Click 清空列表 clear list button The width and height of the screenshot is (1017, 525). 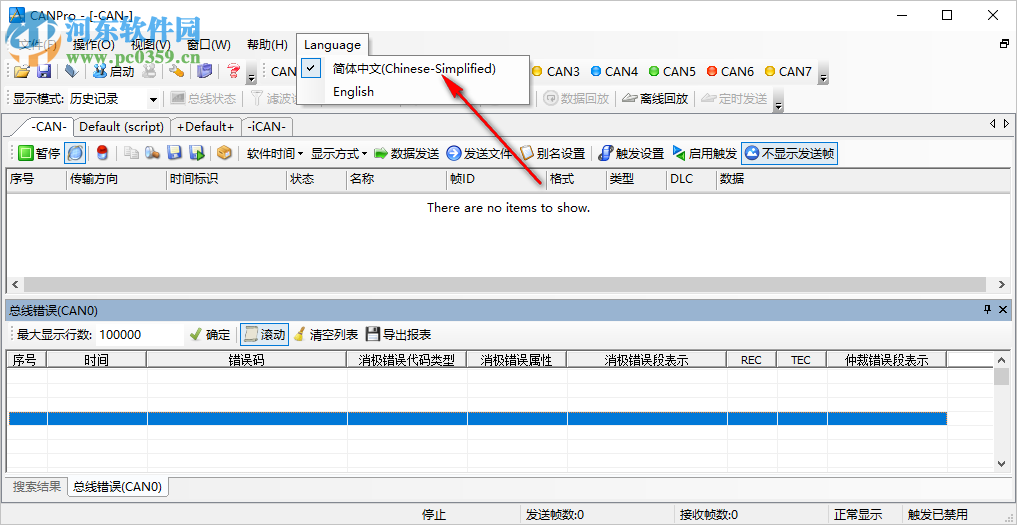(x=326, y=335)
